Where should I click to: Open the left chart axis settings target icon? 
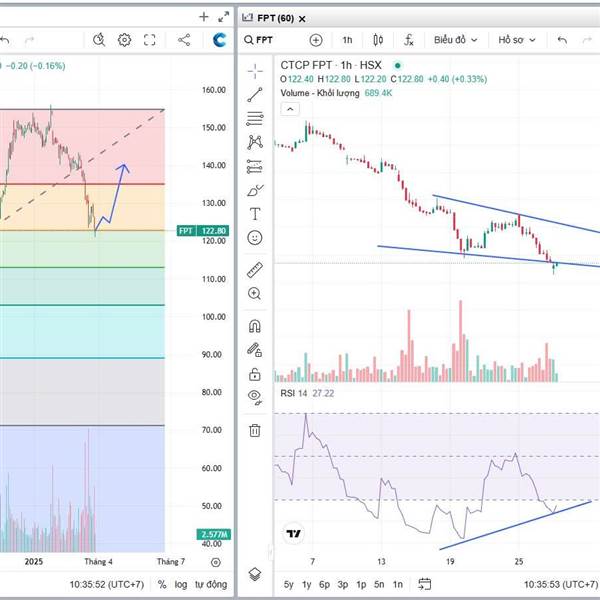tap(216, 562)
